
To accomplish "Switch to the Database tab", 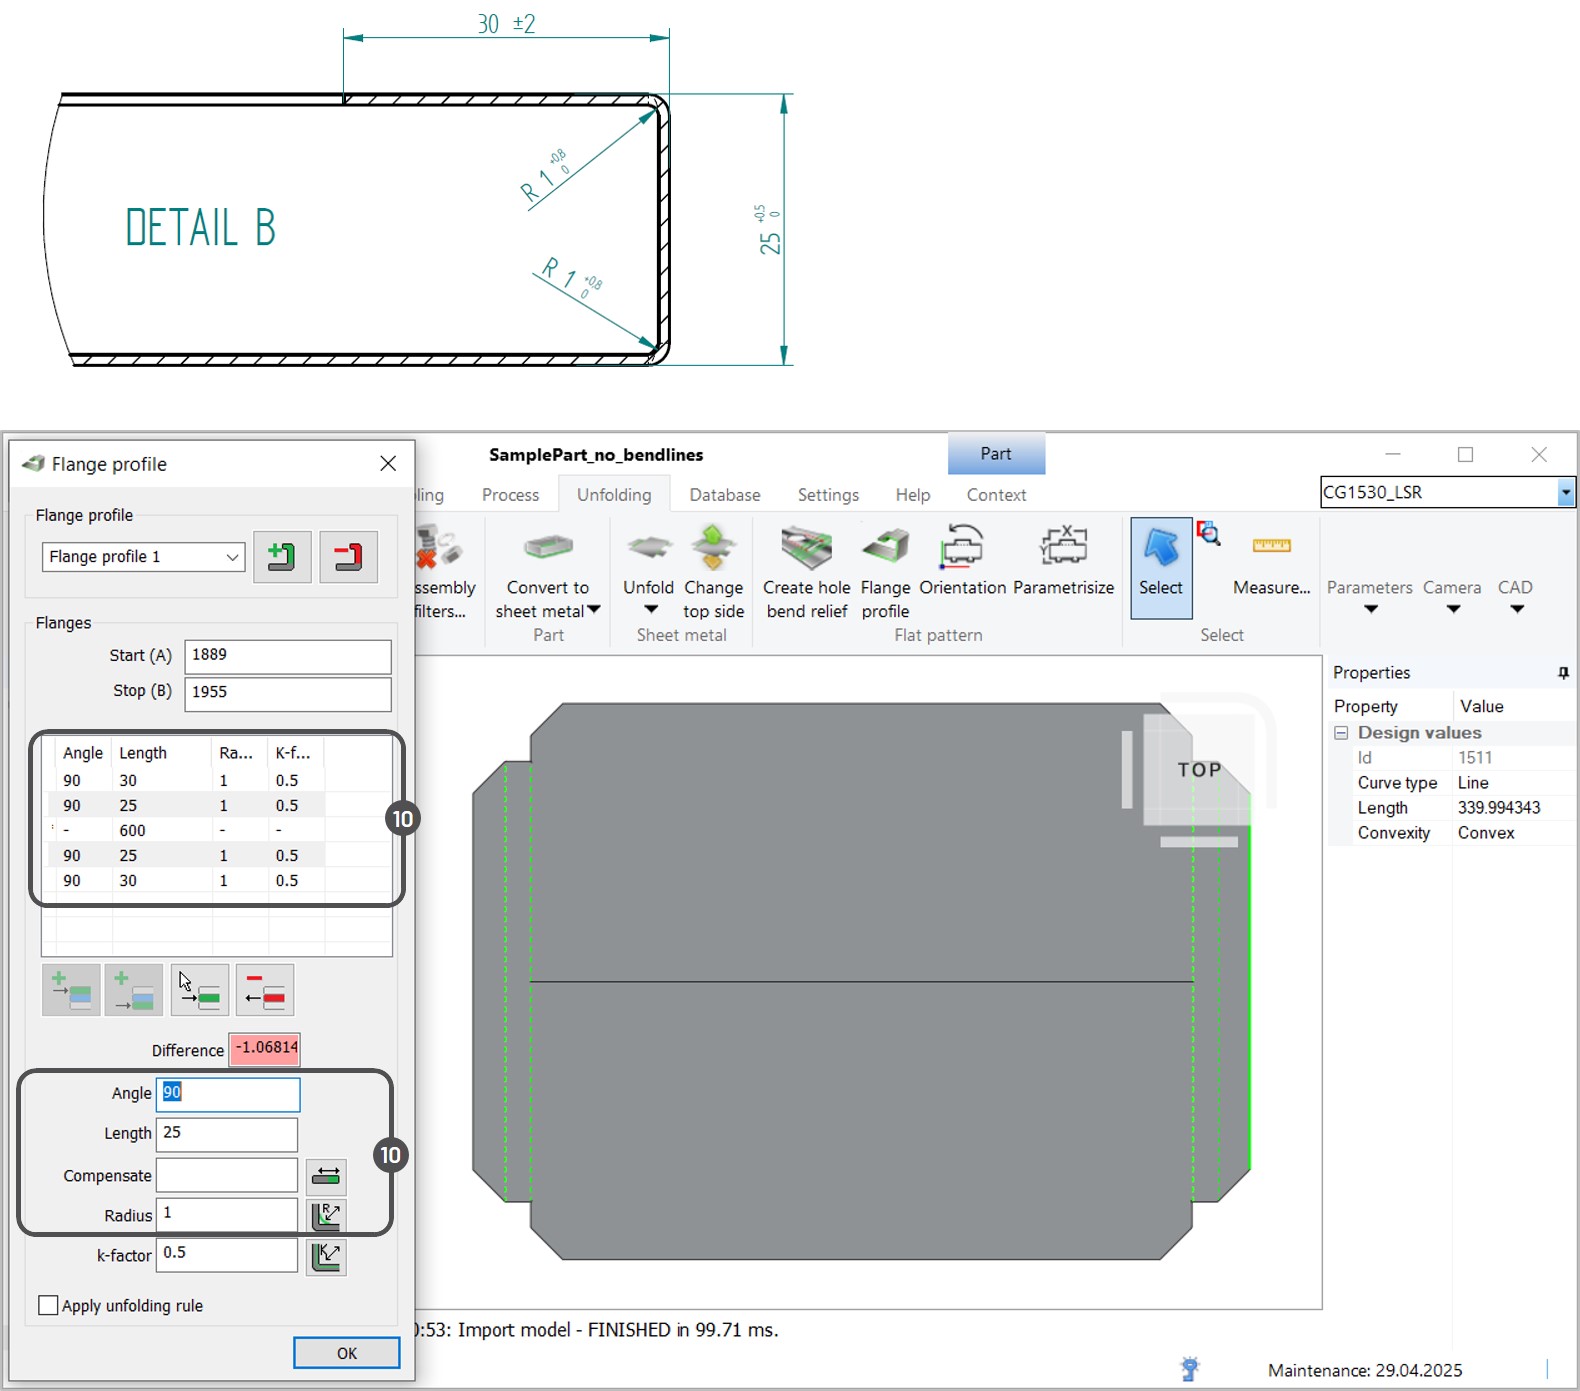I will coord(724,495).
